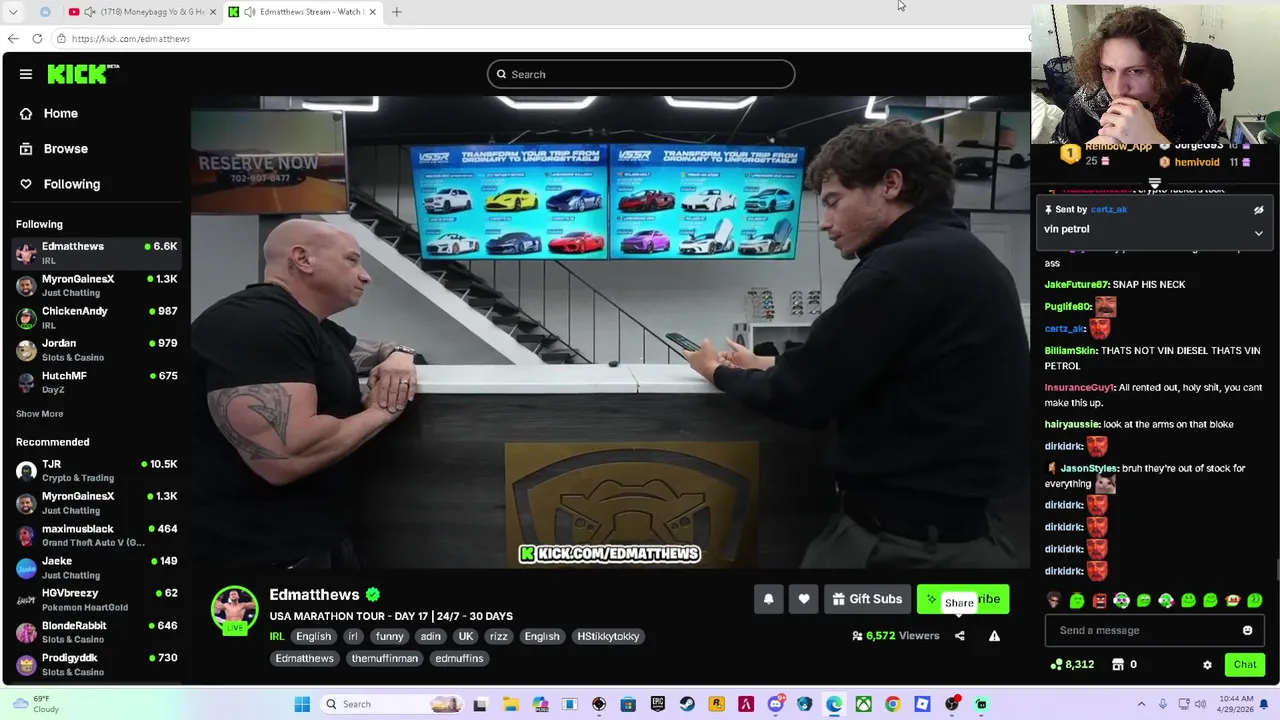Select the adin tag

click(430, 636)
